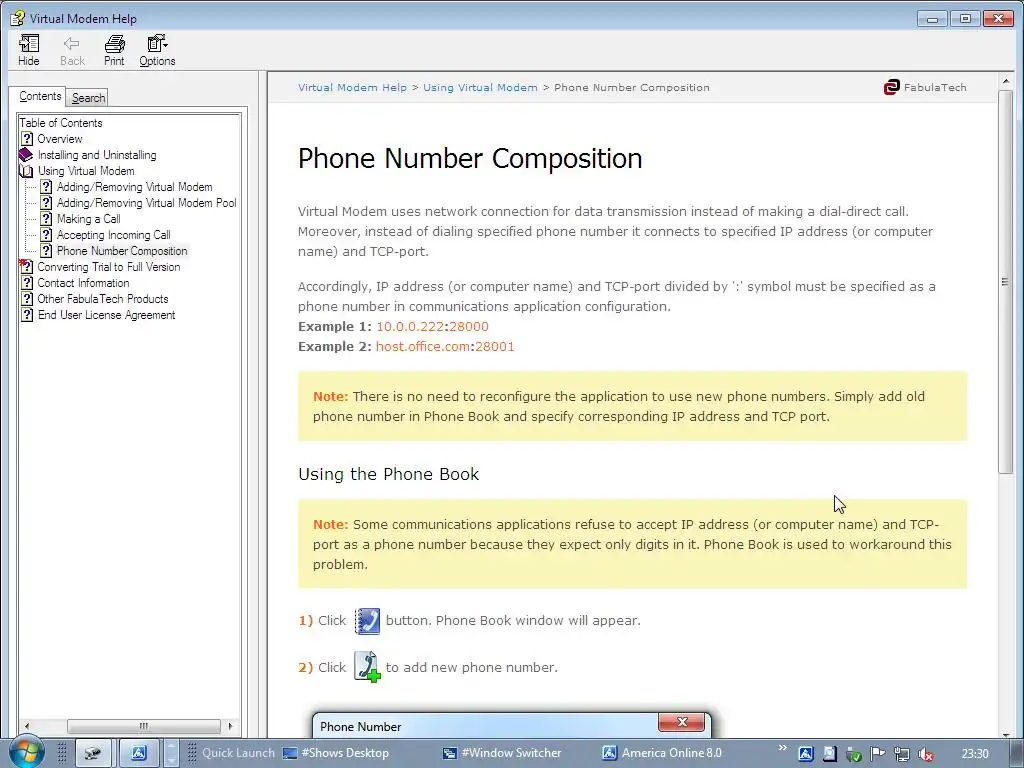The height and width of the screenshot is (768, 1024).
Task: Switch to the Search tab
Action: (88, 98)
